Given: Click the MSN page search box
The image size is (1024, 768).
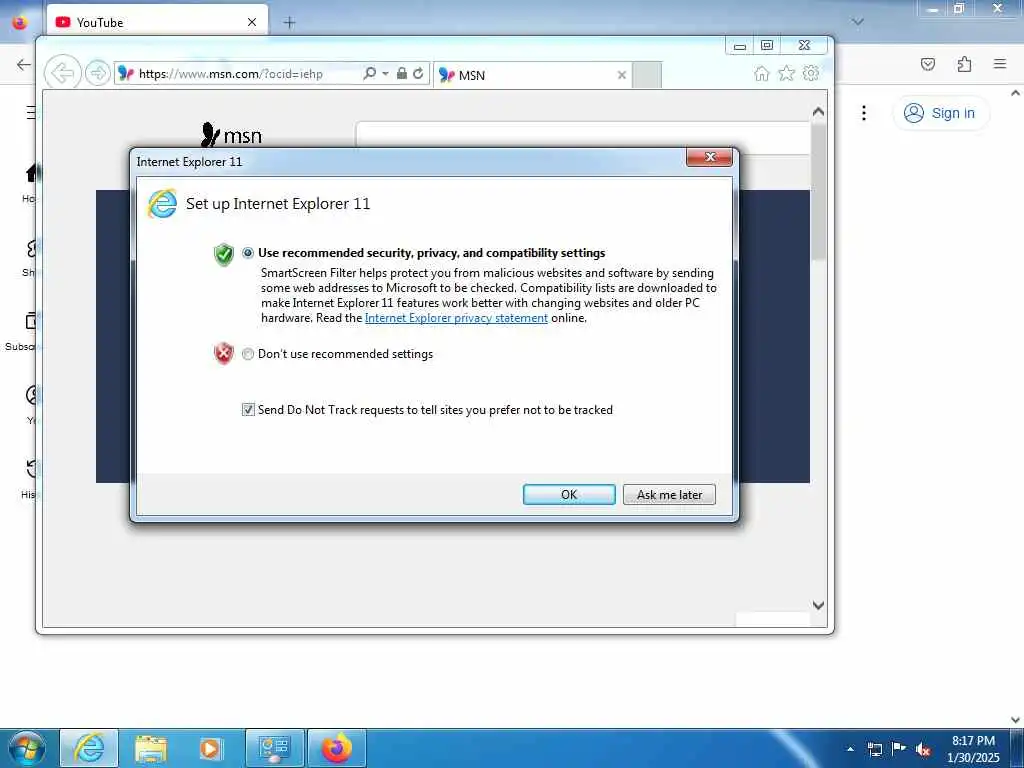Looking at the screenshot, I should click(x=583, y=134).
